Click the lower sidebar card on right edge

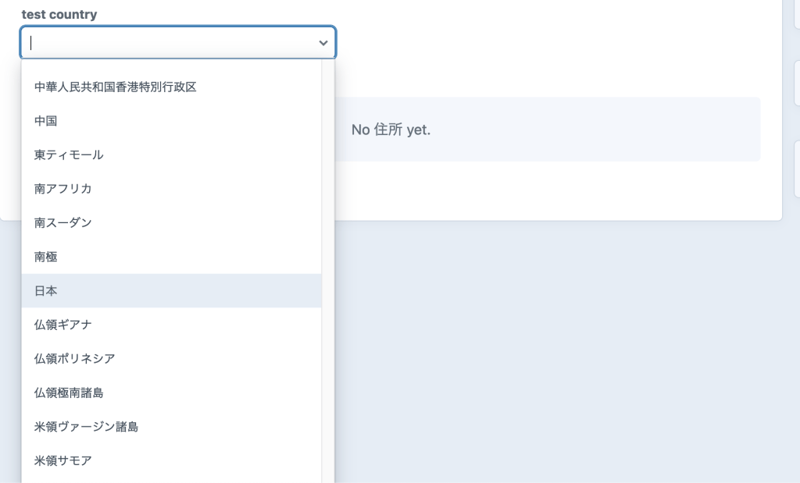(x=796, y=160)
